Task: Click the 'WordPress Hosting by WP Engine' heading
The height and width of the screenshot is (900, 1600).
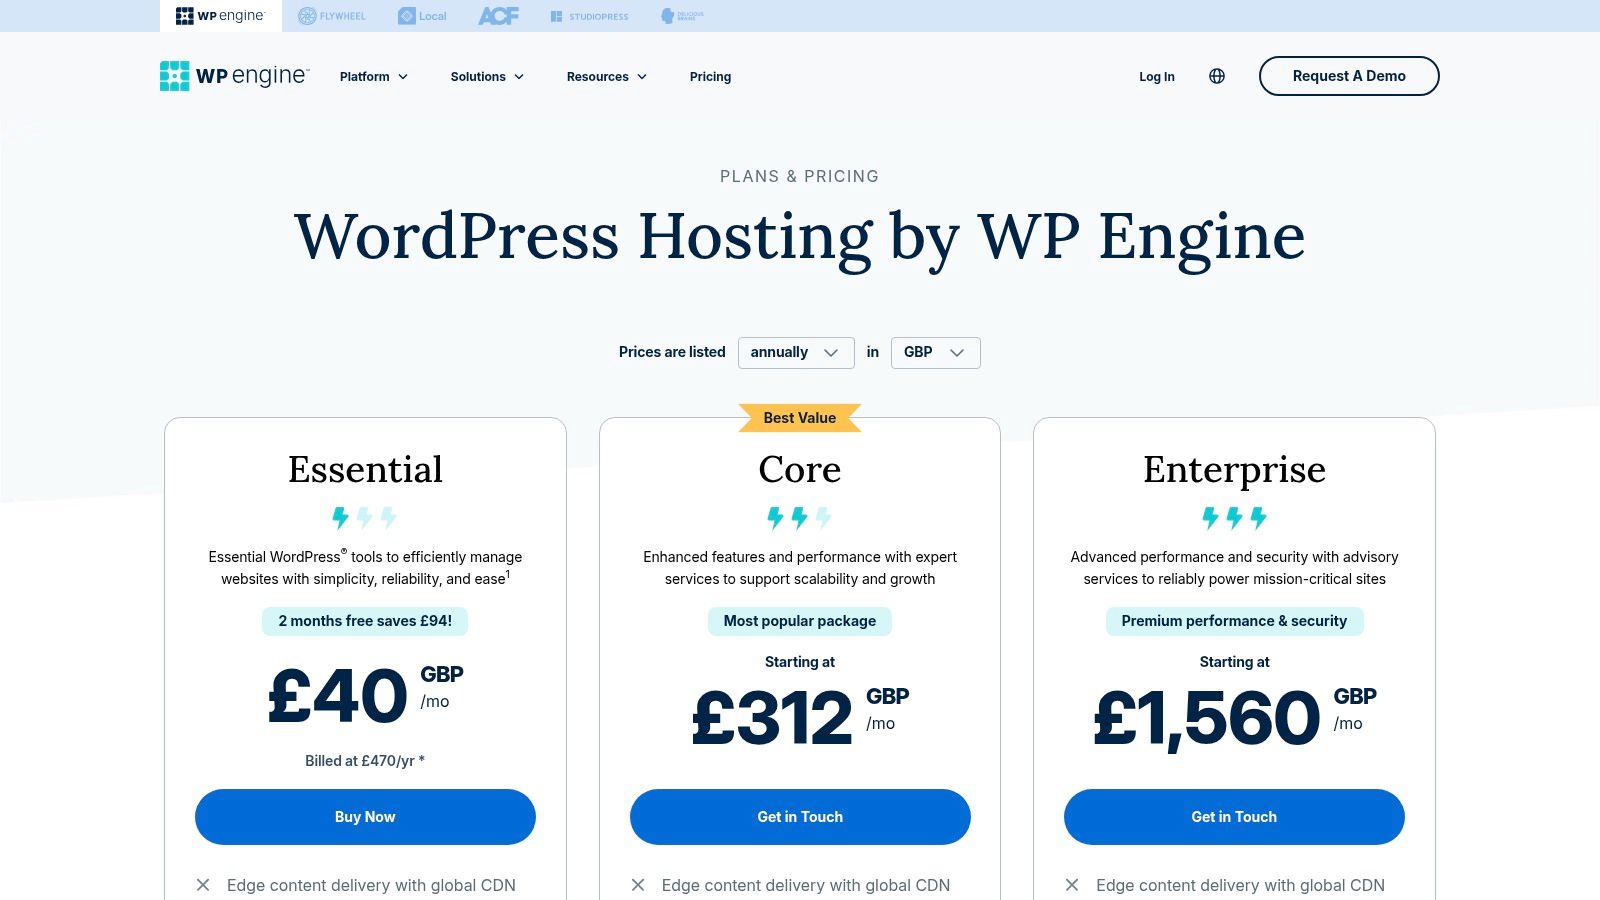Action: pyautogui.click(x=800, y=238)
